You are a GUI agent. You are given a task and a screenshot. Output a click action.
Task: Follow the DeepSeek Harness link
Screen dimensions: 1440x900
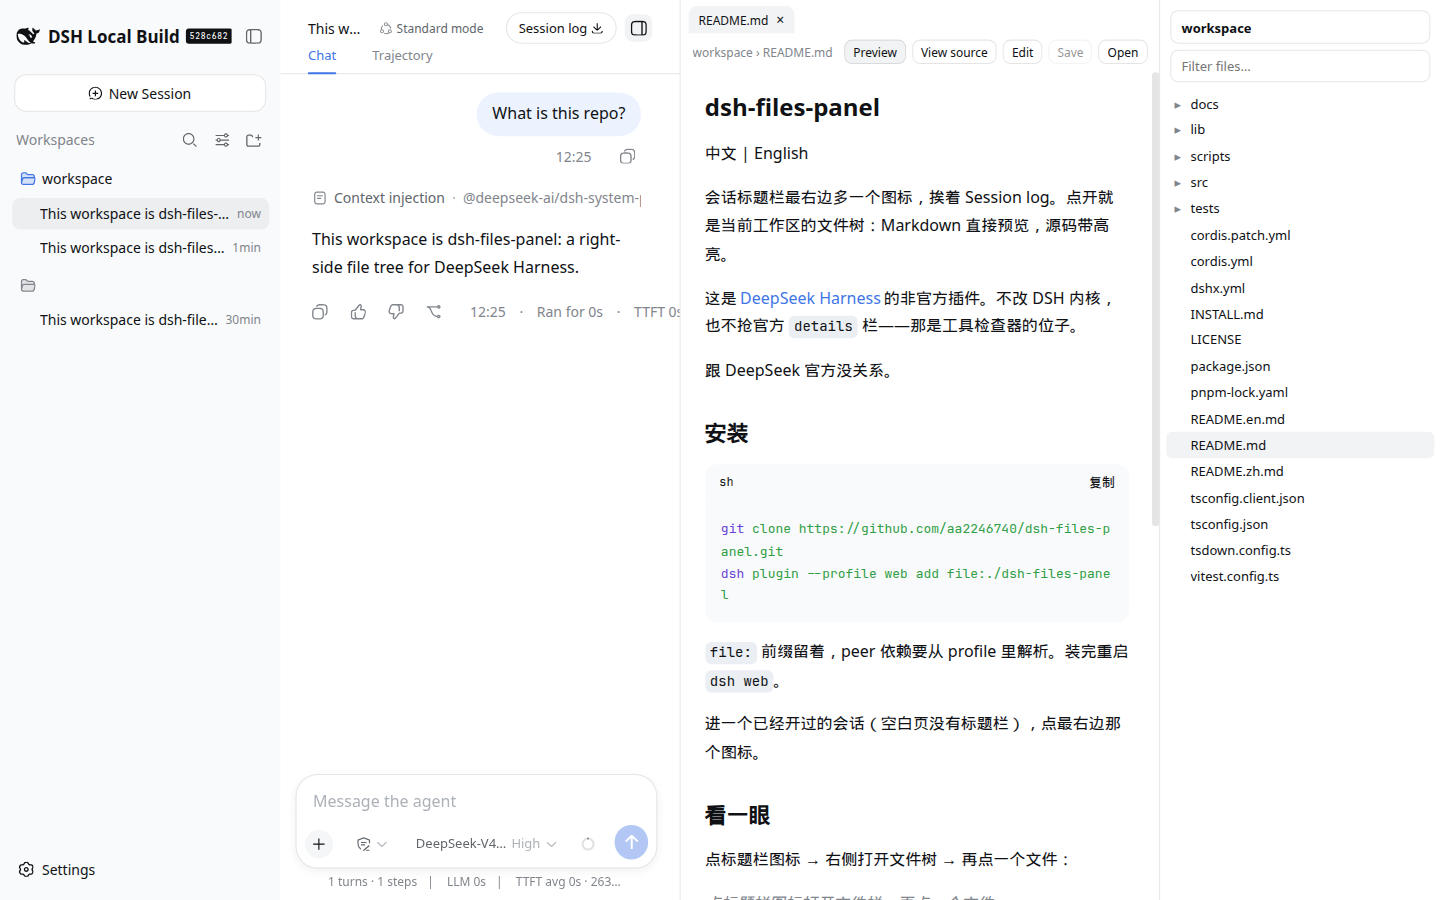[x=810, y=298]
